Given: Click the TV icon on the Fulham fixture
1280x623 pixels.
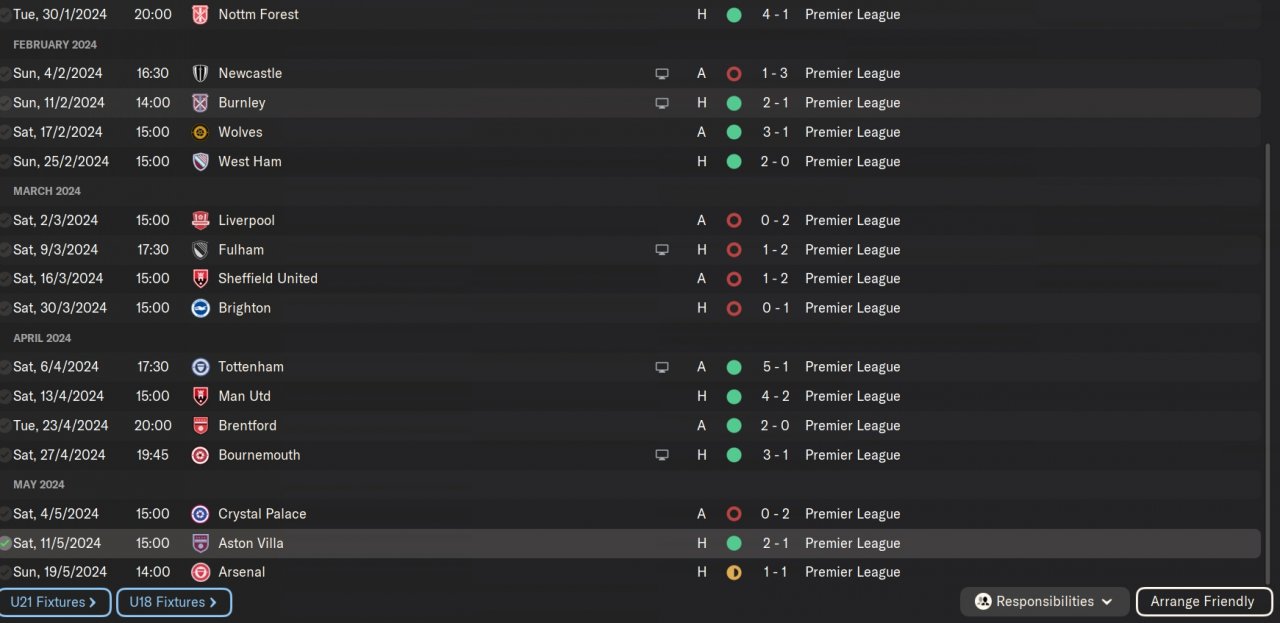Looking at the screenshot, I should point(661,250).
